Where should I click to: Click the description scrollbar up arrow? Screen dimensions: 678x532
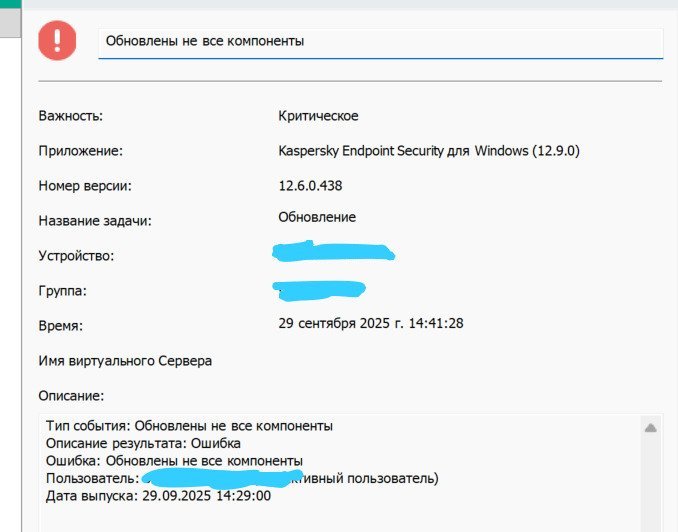coord(650,428)
